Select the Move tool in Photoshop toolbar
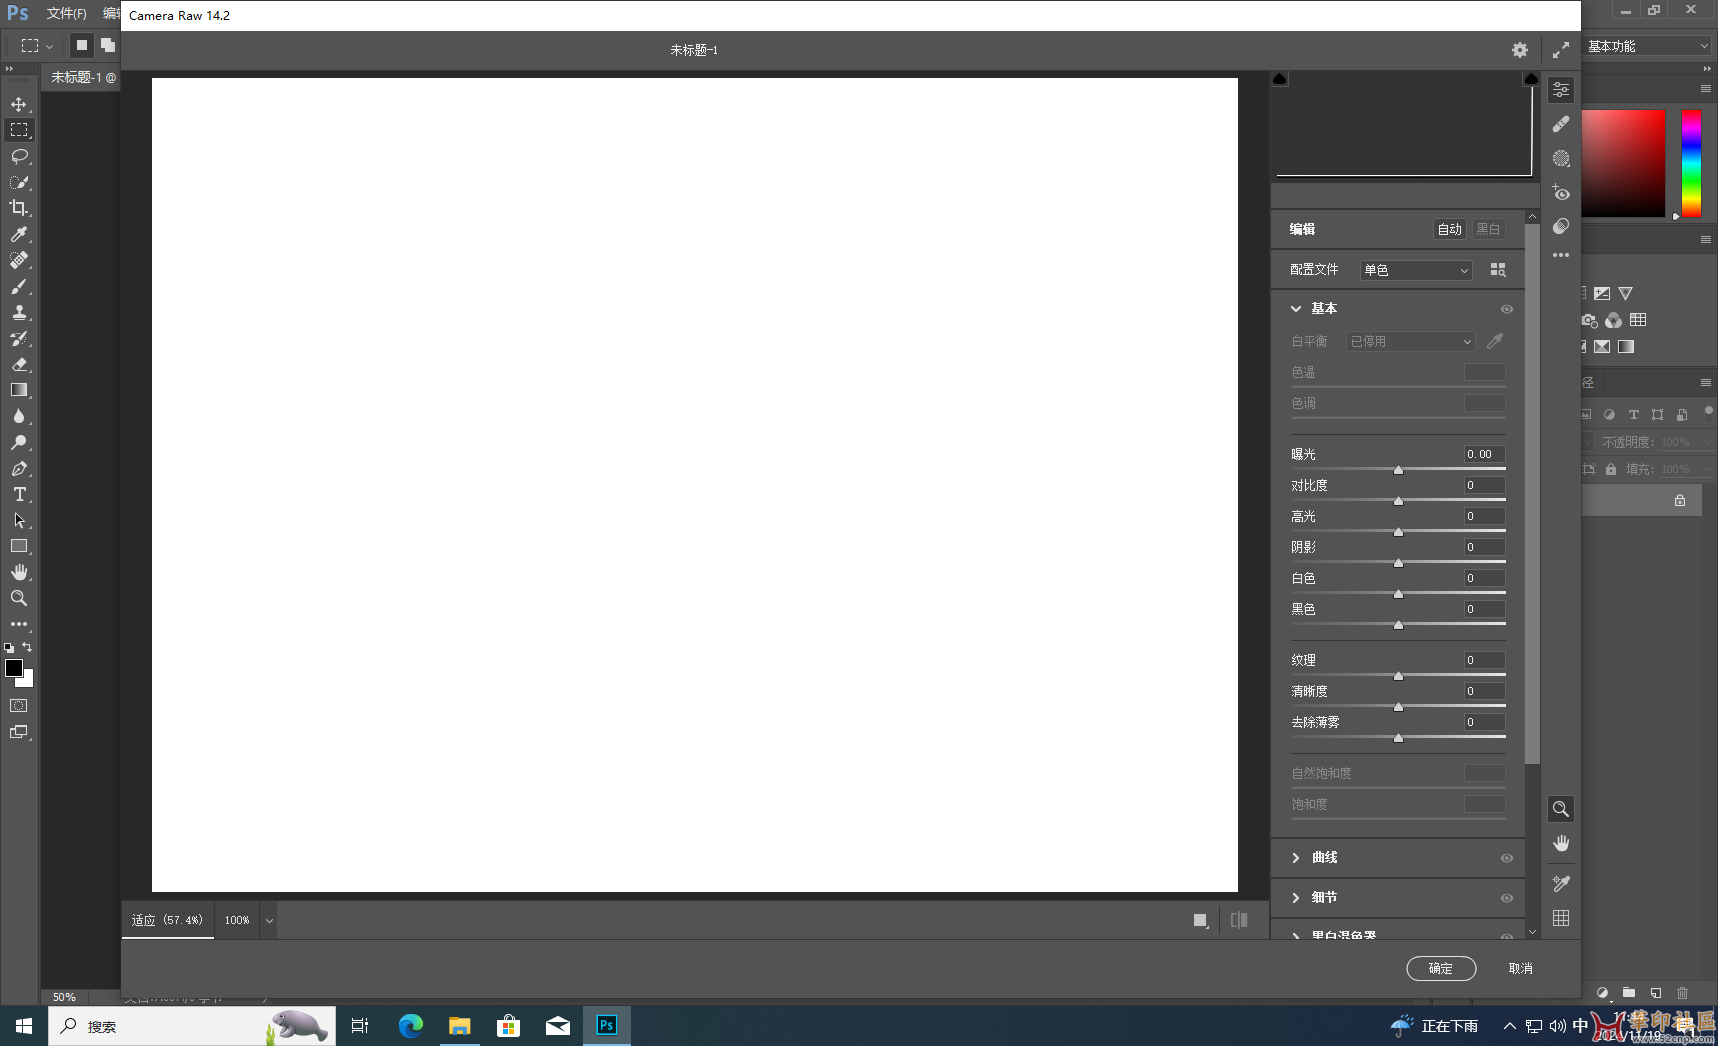 click(19, 104)
